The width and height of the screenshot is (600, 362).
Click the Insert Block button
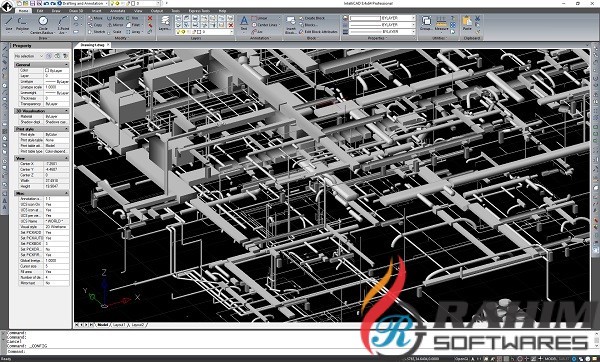(x=291, y=25)
